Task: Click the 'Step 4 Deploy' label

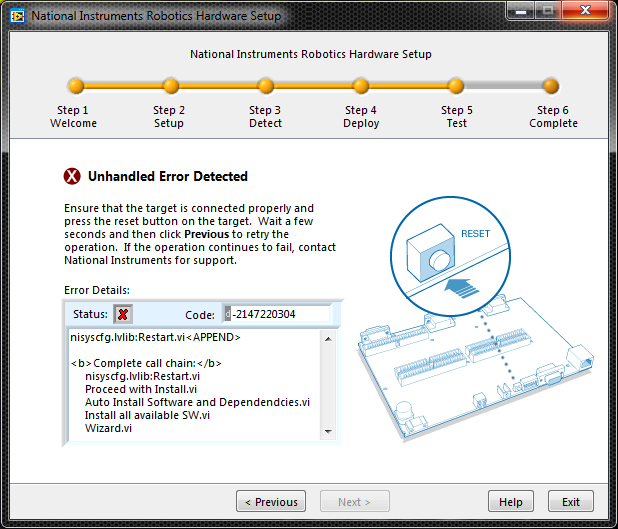Action: coord(361,117)
